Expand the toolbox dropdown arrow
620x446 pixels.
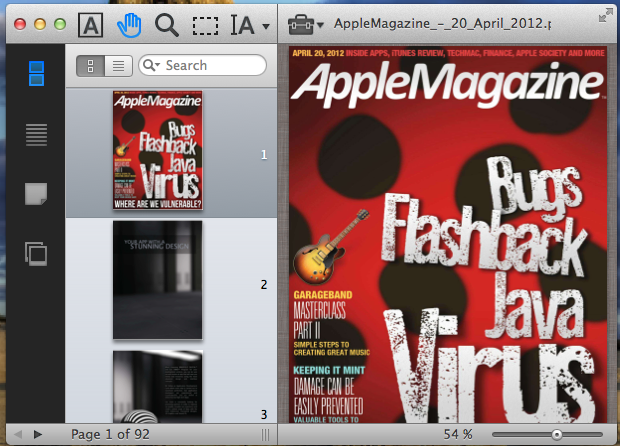tap(320, 25)
